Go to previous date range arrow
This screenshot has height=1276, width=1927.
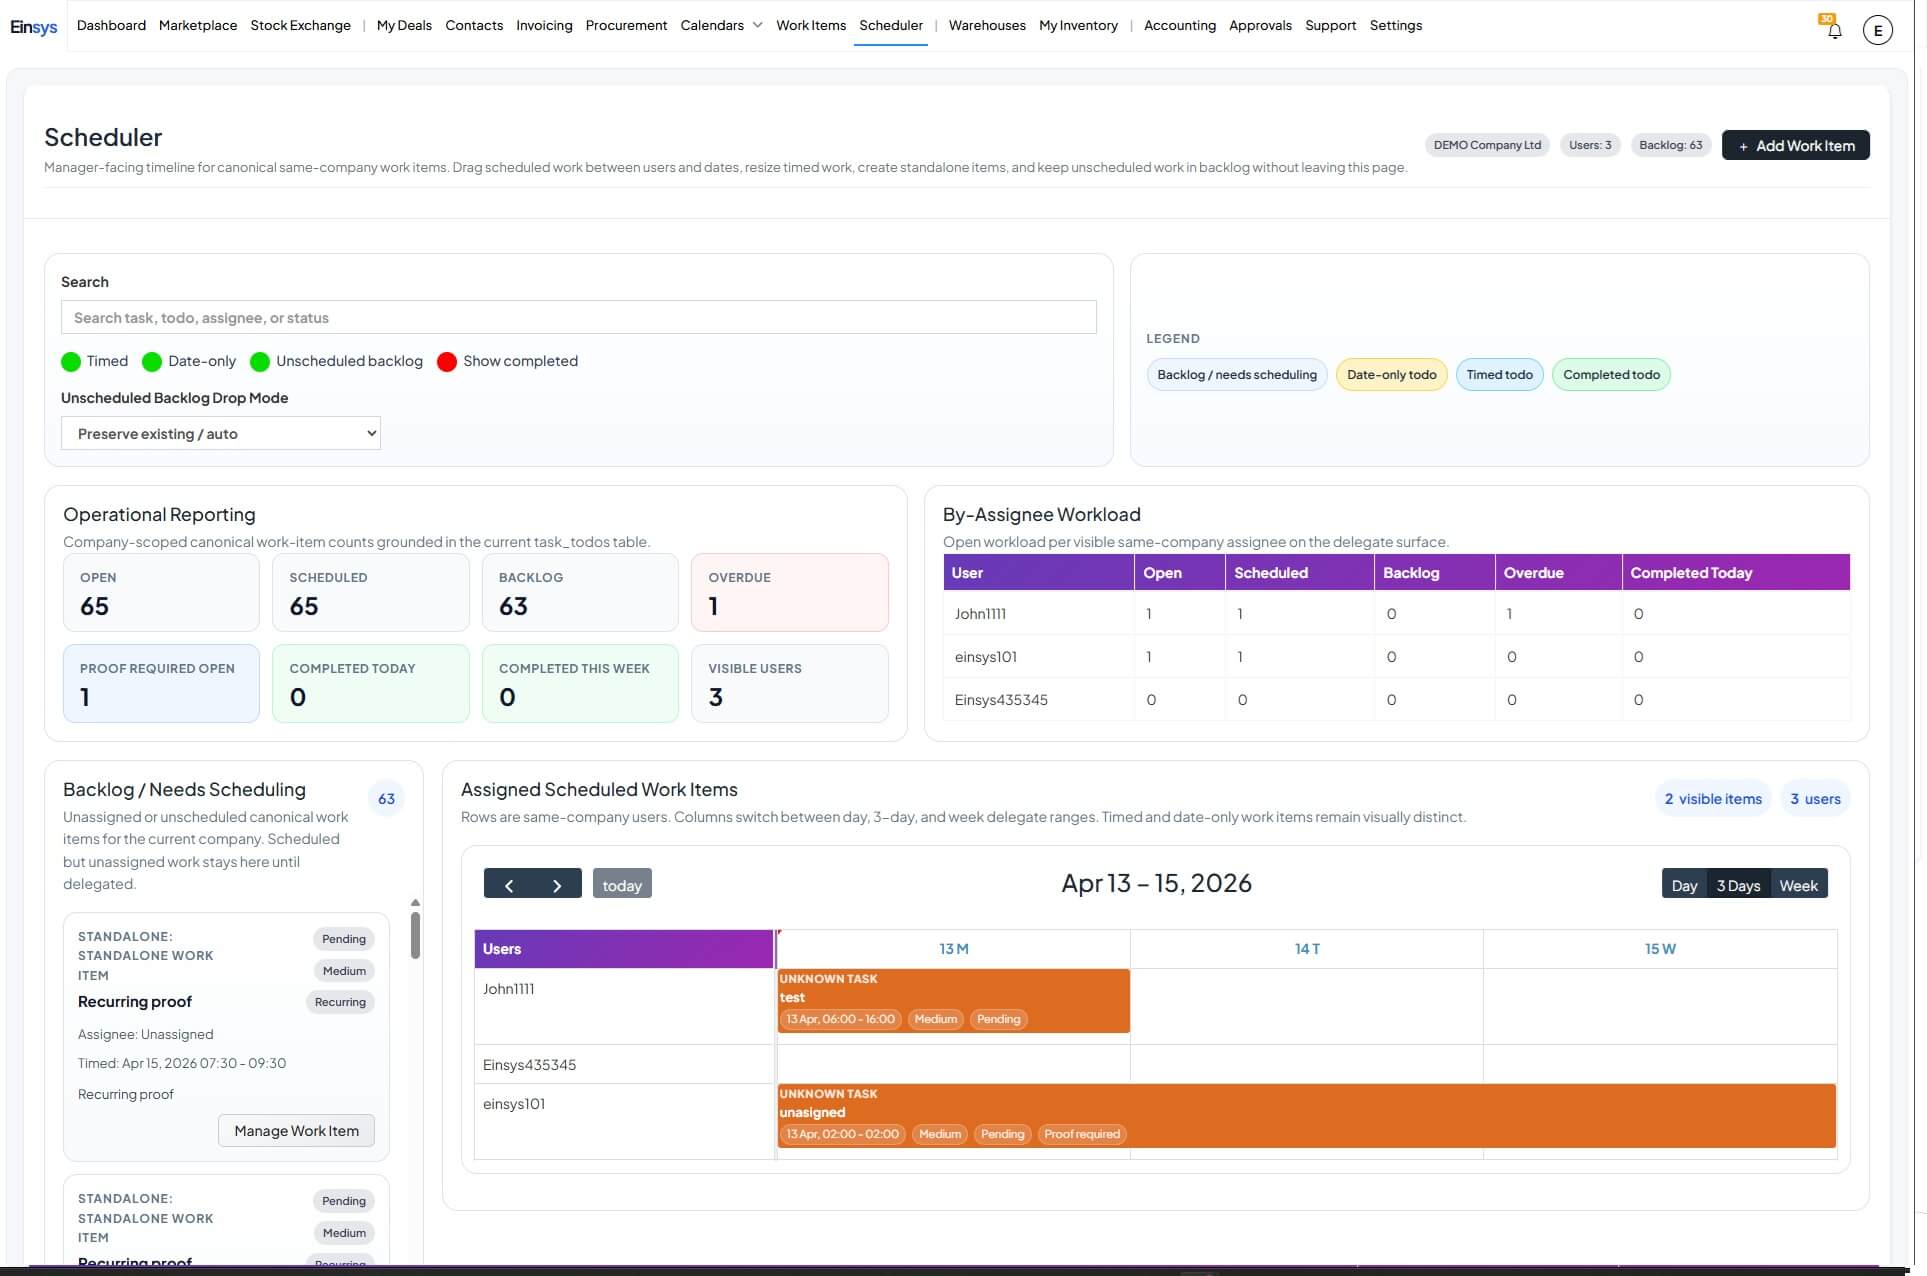[x=509, y=885]
